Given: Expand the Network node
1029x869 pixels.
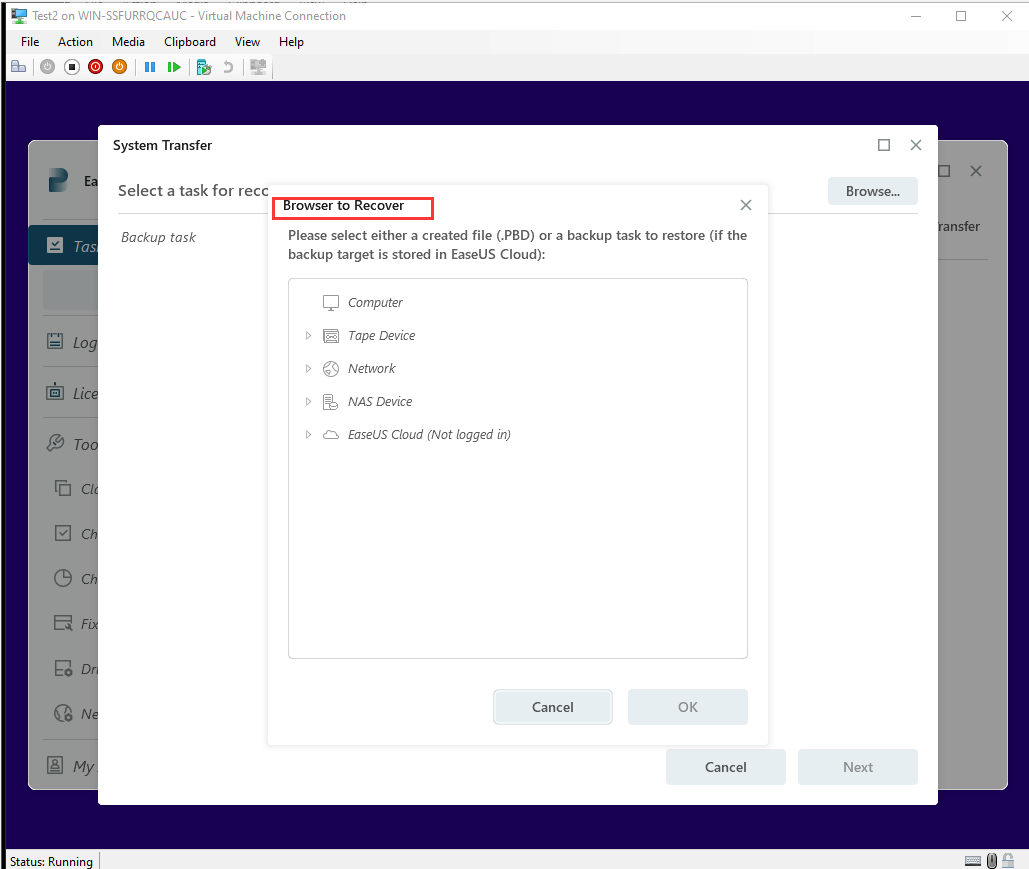Looking at the screenshot, I should [x=308, y=369].
